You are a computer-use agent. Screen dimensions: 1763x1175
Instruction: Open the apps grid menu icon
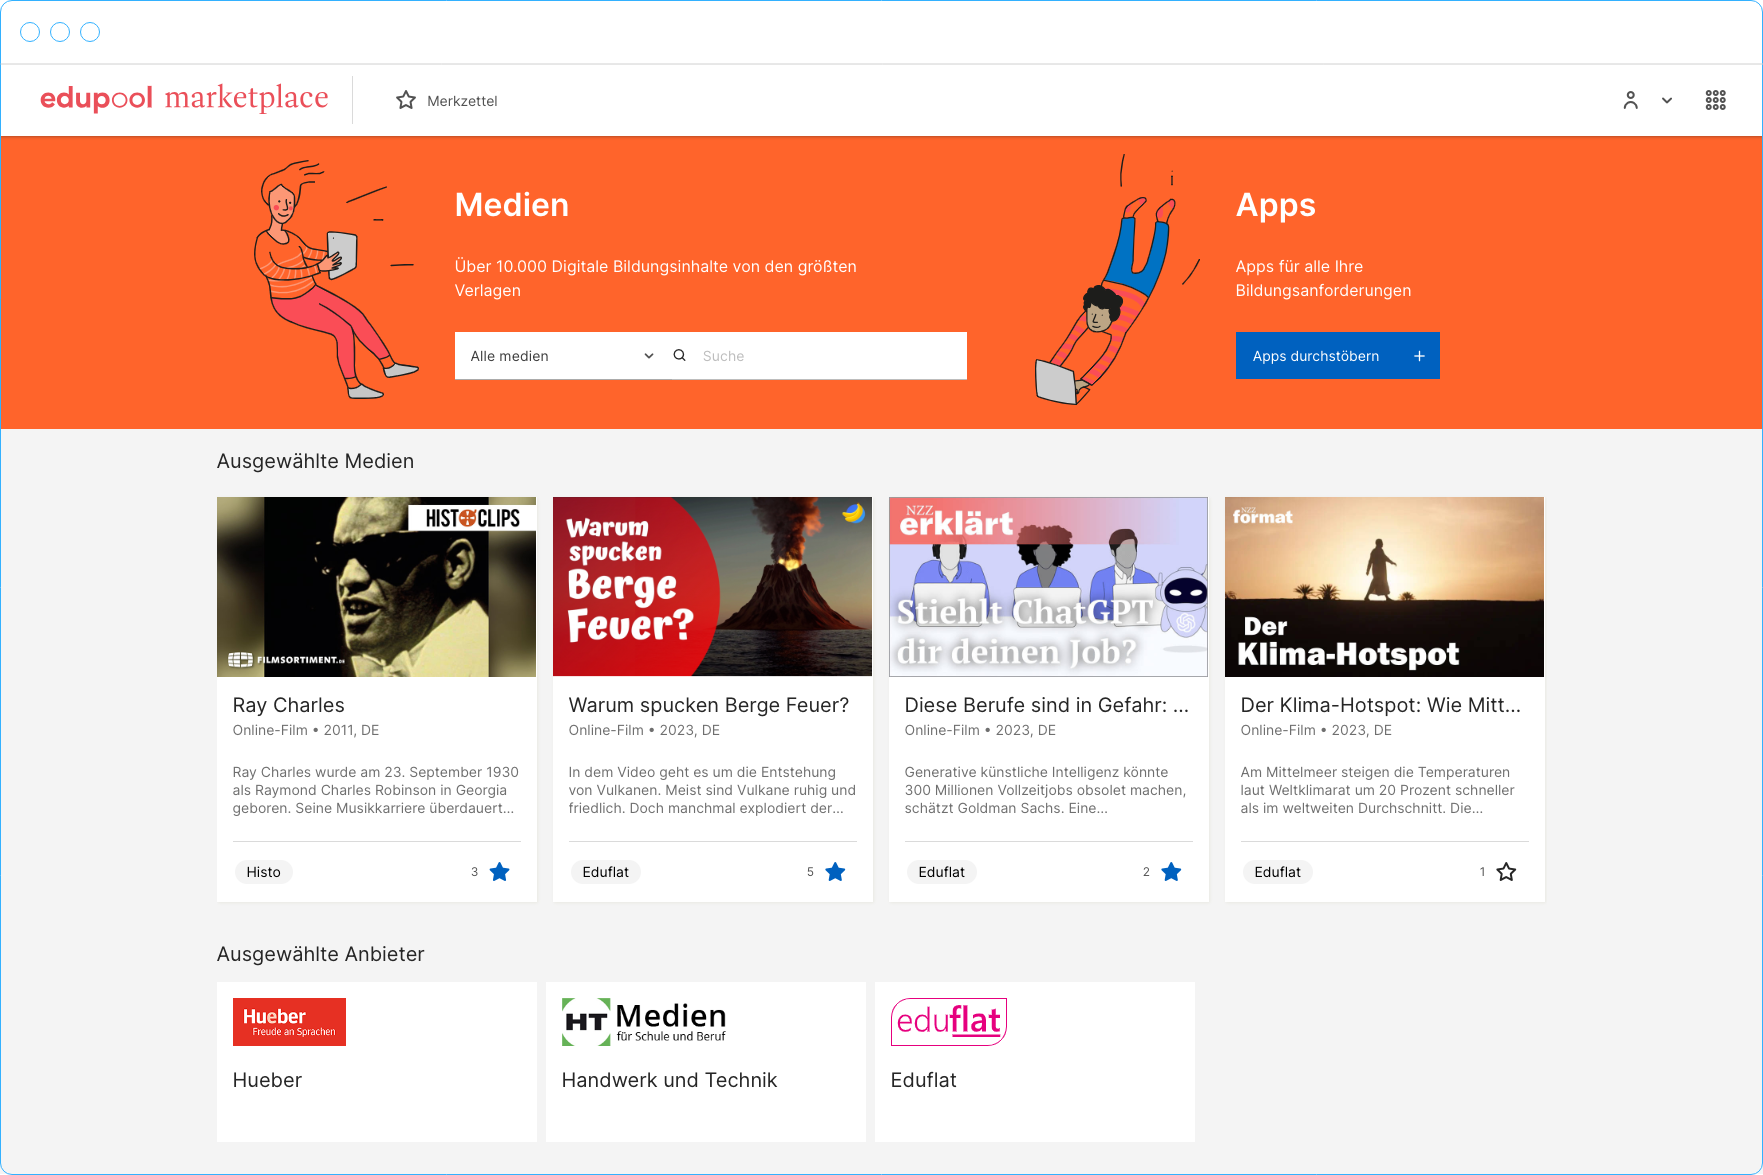point(1716,100)
